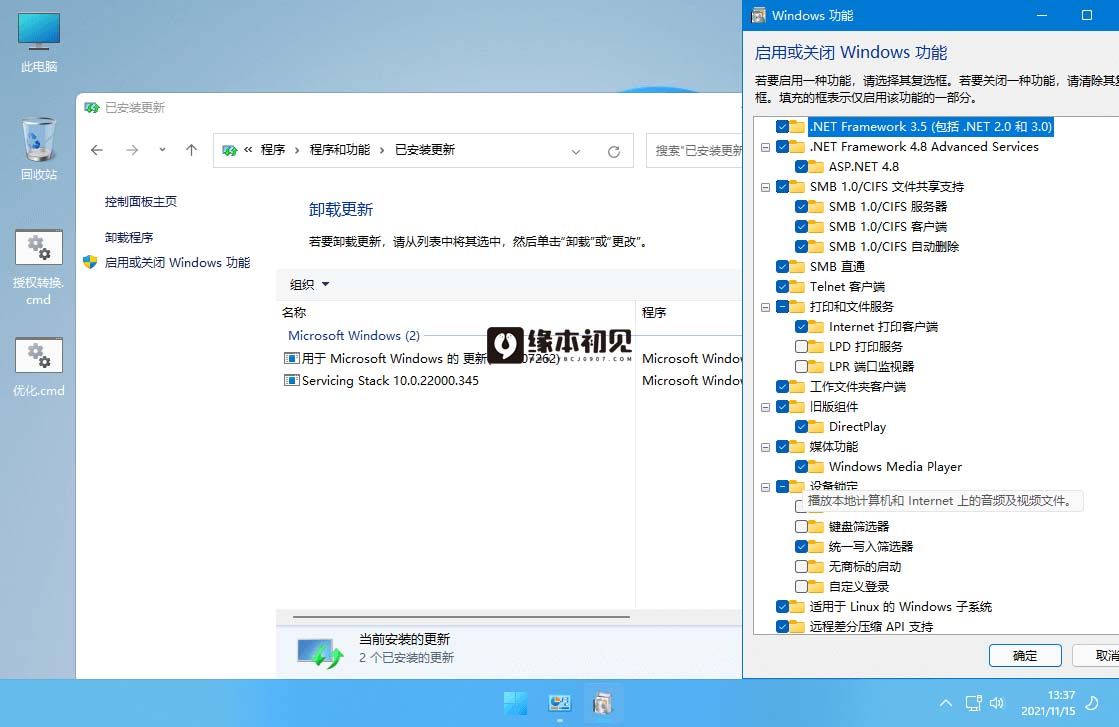Open the 此电脑 desktop icon
1119x727 pixels.
[x=39, y=42]
